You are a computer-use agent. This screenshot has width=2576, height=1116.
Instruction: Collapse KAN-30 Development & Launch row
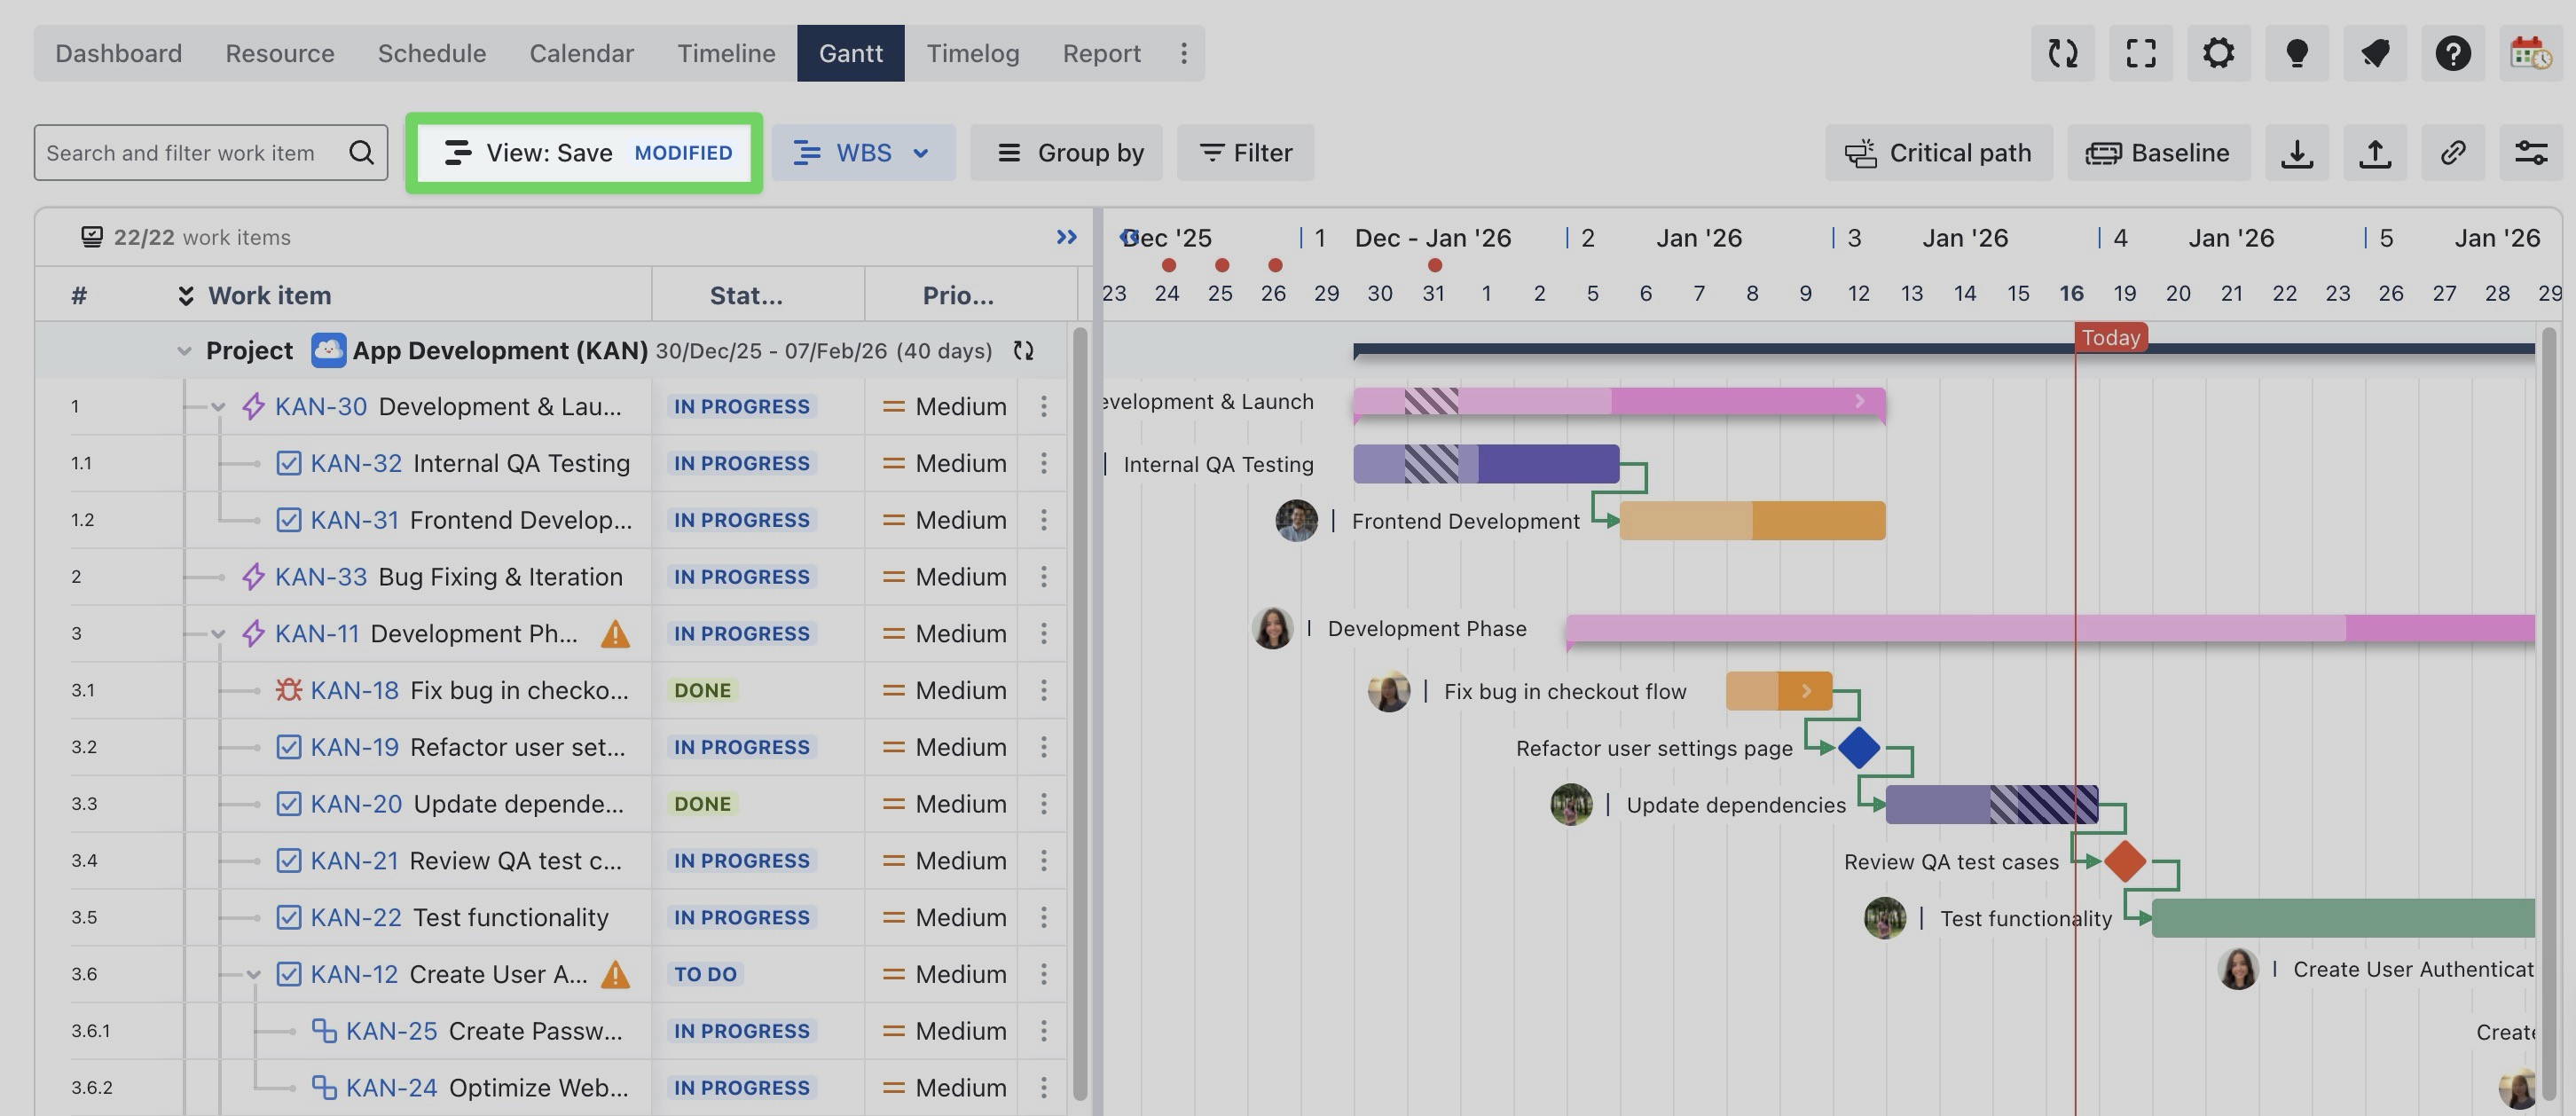[x=218, y=407]
